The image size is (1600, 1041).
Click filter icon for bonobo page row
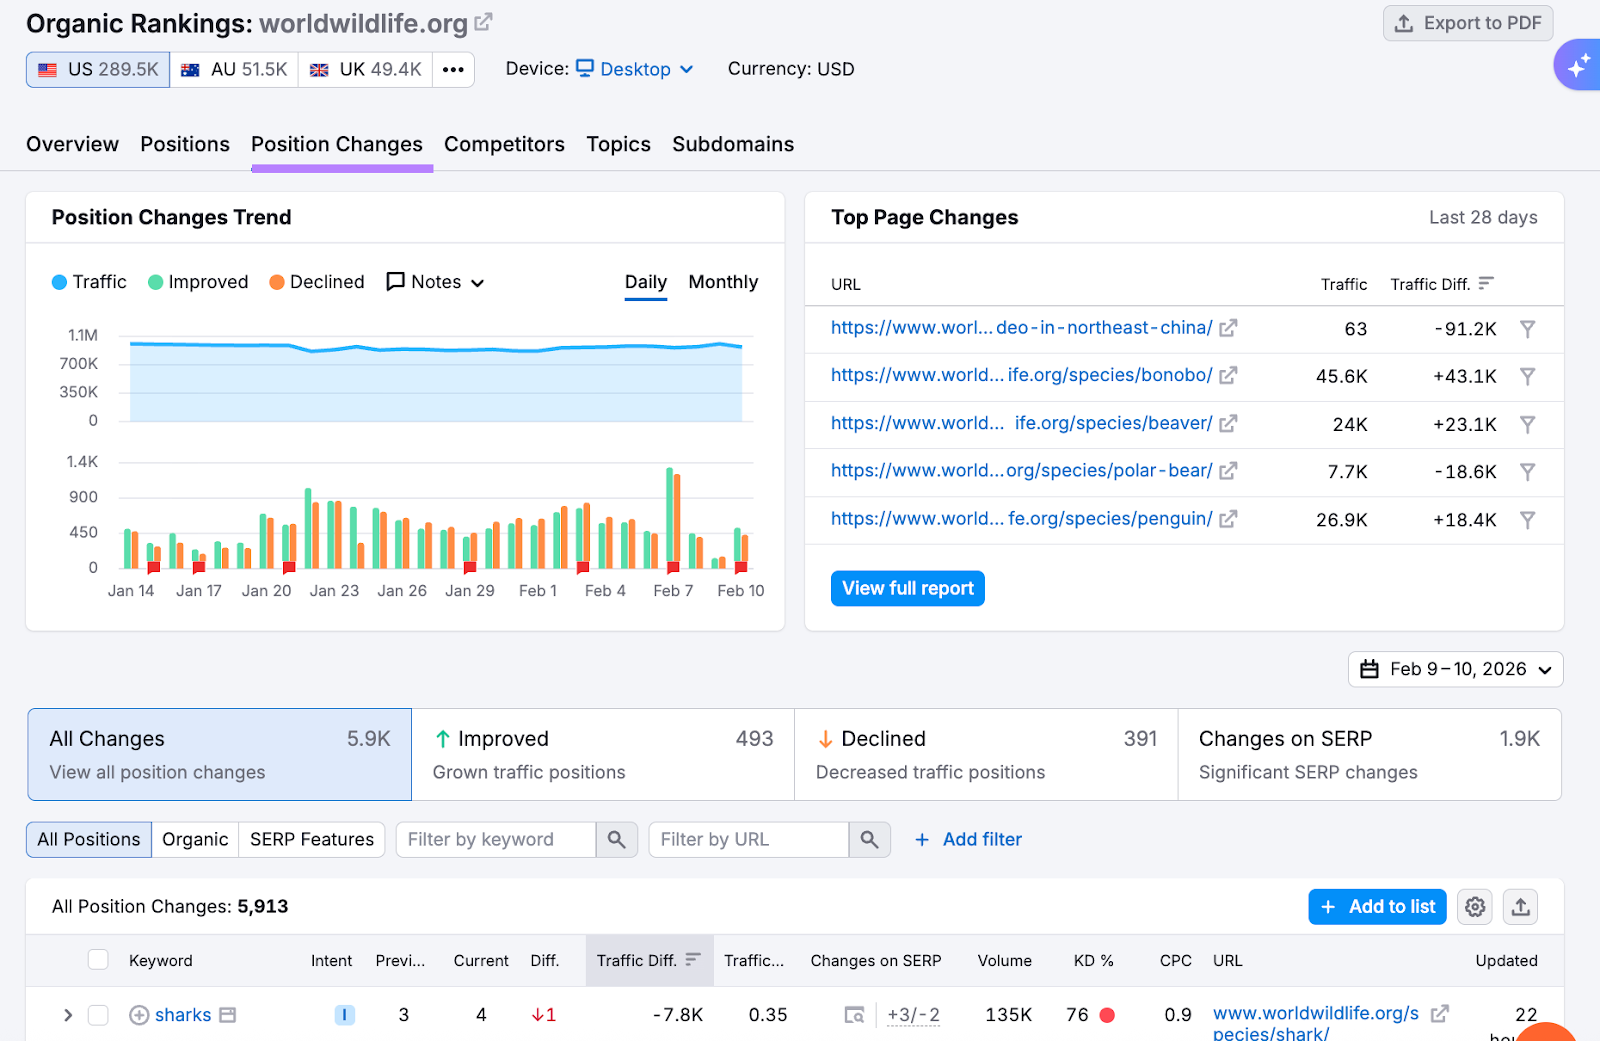pos(1527,376)
